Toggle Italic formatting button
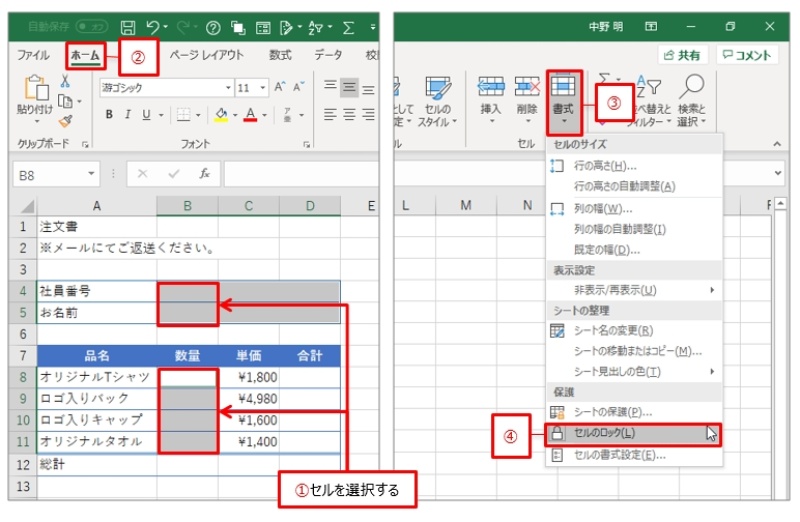The width and height of the screenshot is (800, 522). tap(128, 115)
